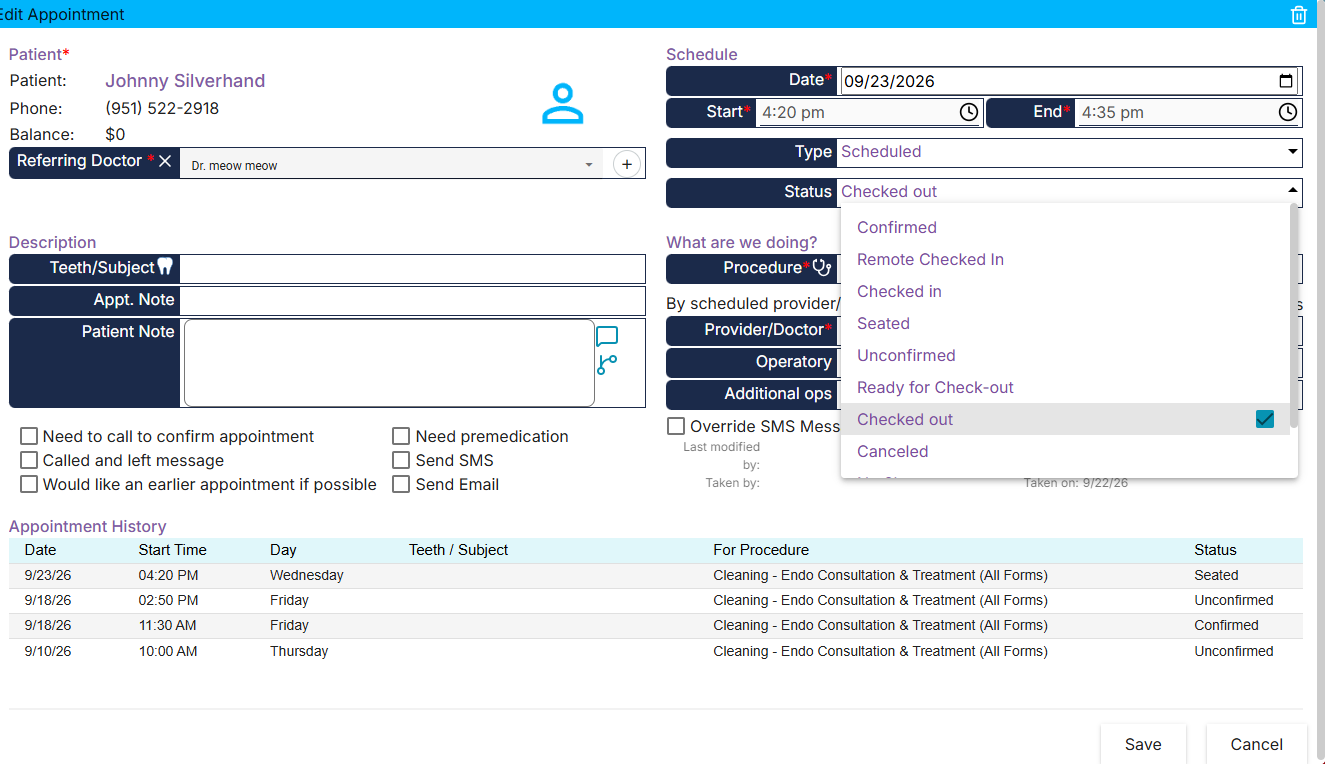Save the appointment changes
The width and height of the screenshot is (1325, 764).
(x=1143, y=744)
